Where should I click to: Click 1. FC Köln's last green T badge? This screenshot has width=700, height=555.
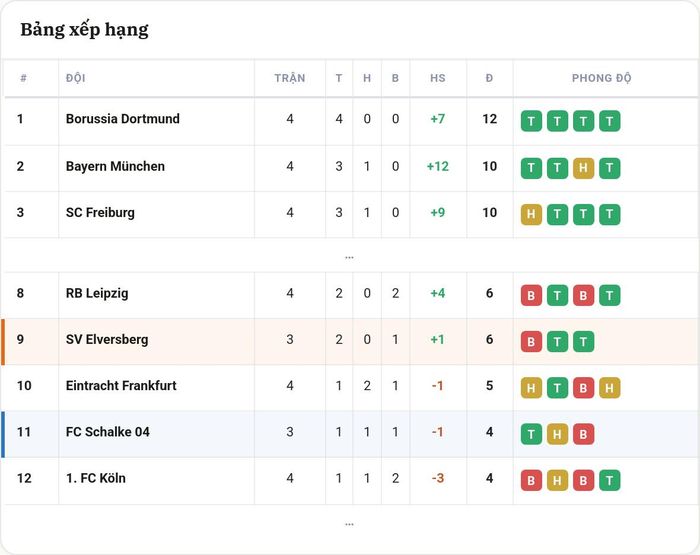click(x=609, y=480)
